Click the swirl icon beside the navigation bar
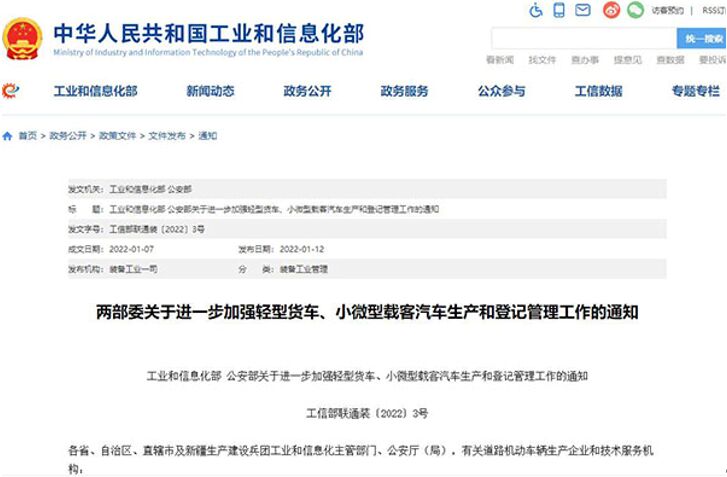 pos(10,90)
